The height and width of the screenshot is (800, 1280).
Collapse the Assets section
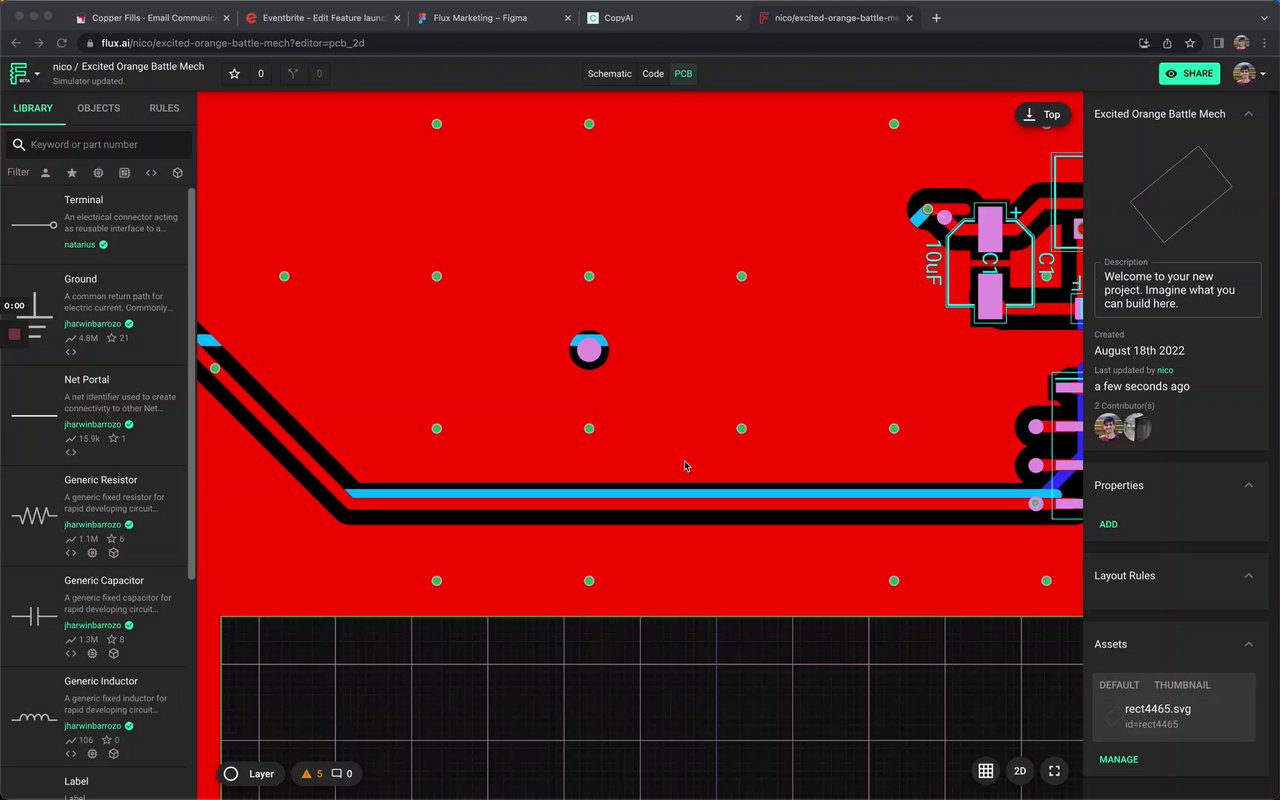point(1248,645)
